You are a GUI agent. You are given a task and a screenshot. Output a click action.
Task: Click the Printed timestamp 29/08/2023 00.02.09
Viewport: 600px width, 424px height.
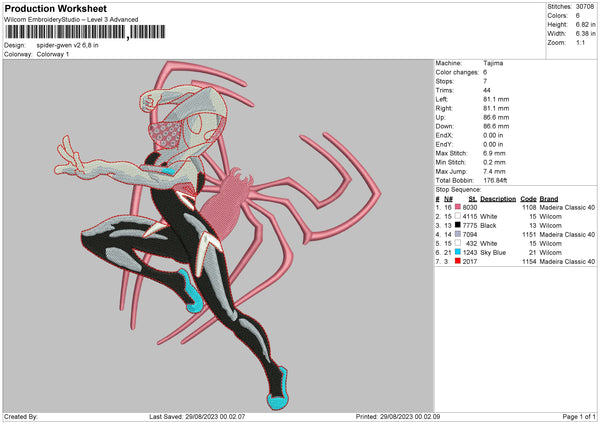point(410,416)
